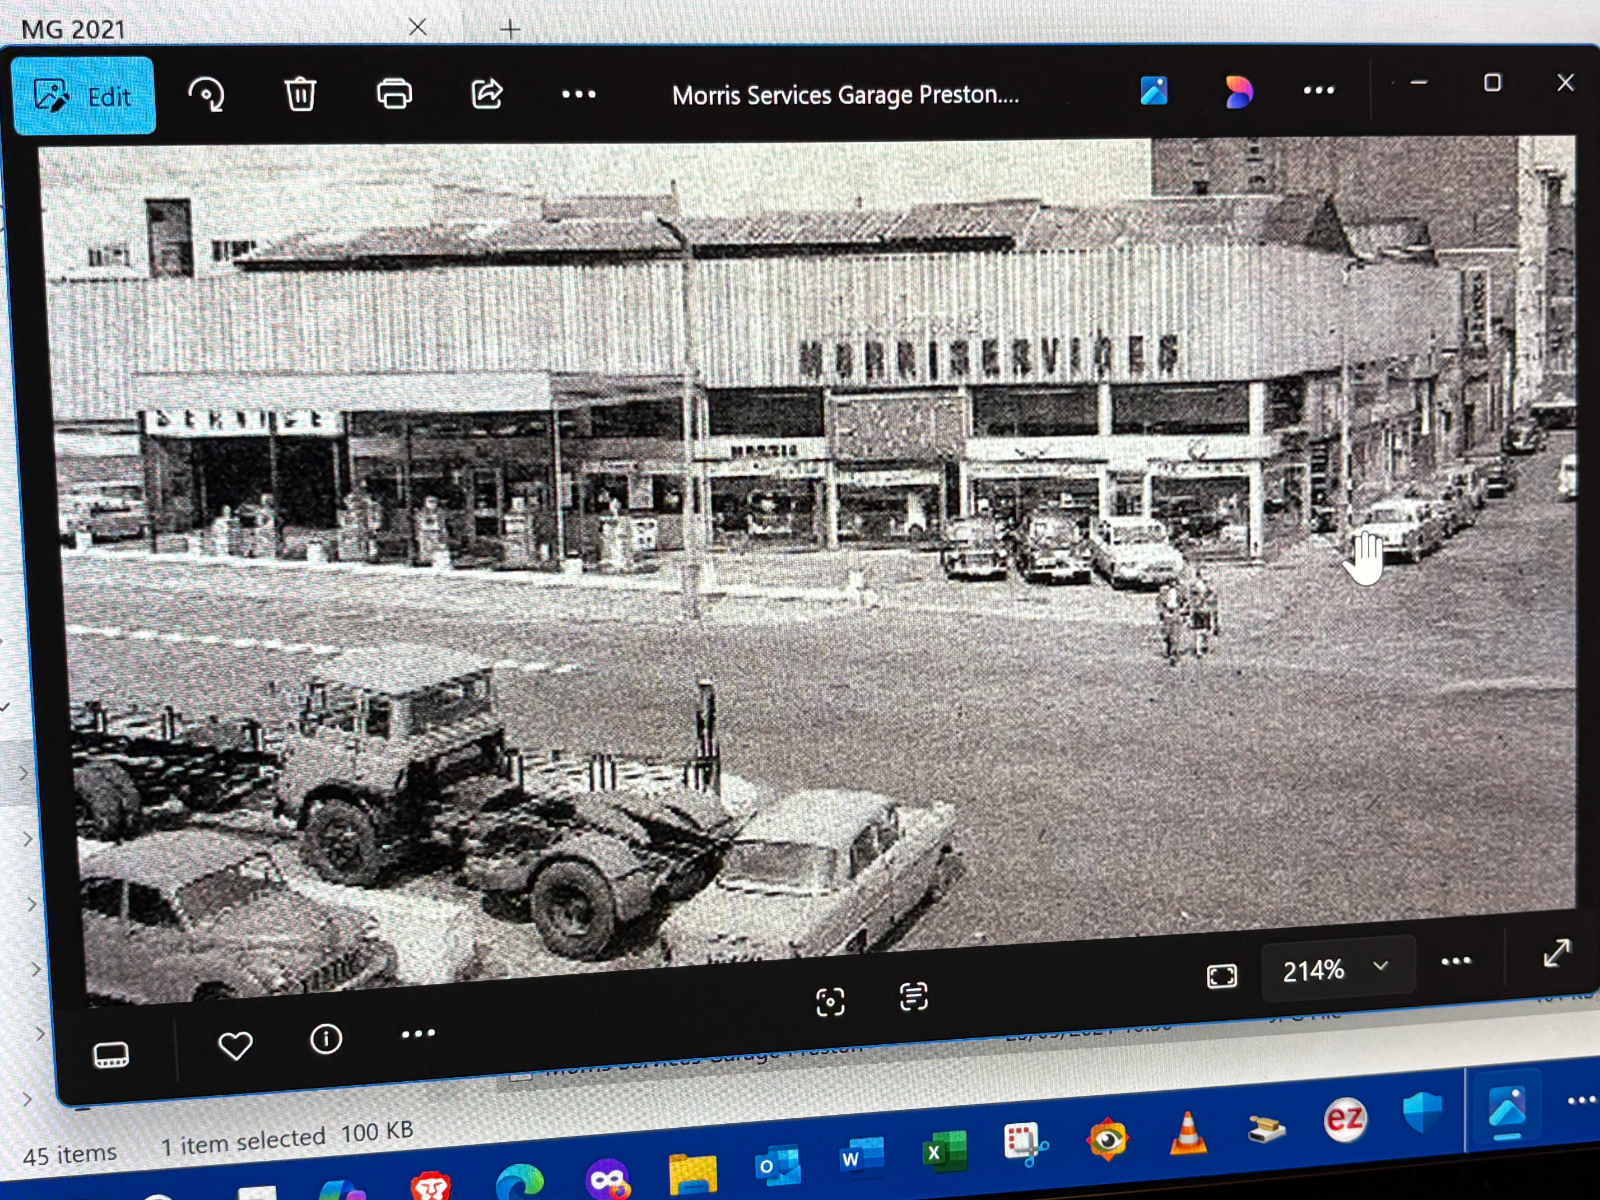Open the Share icon in Photos toolbar
Screen dimensions: 1600x1200
pos(487,94)
